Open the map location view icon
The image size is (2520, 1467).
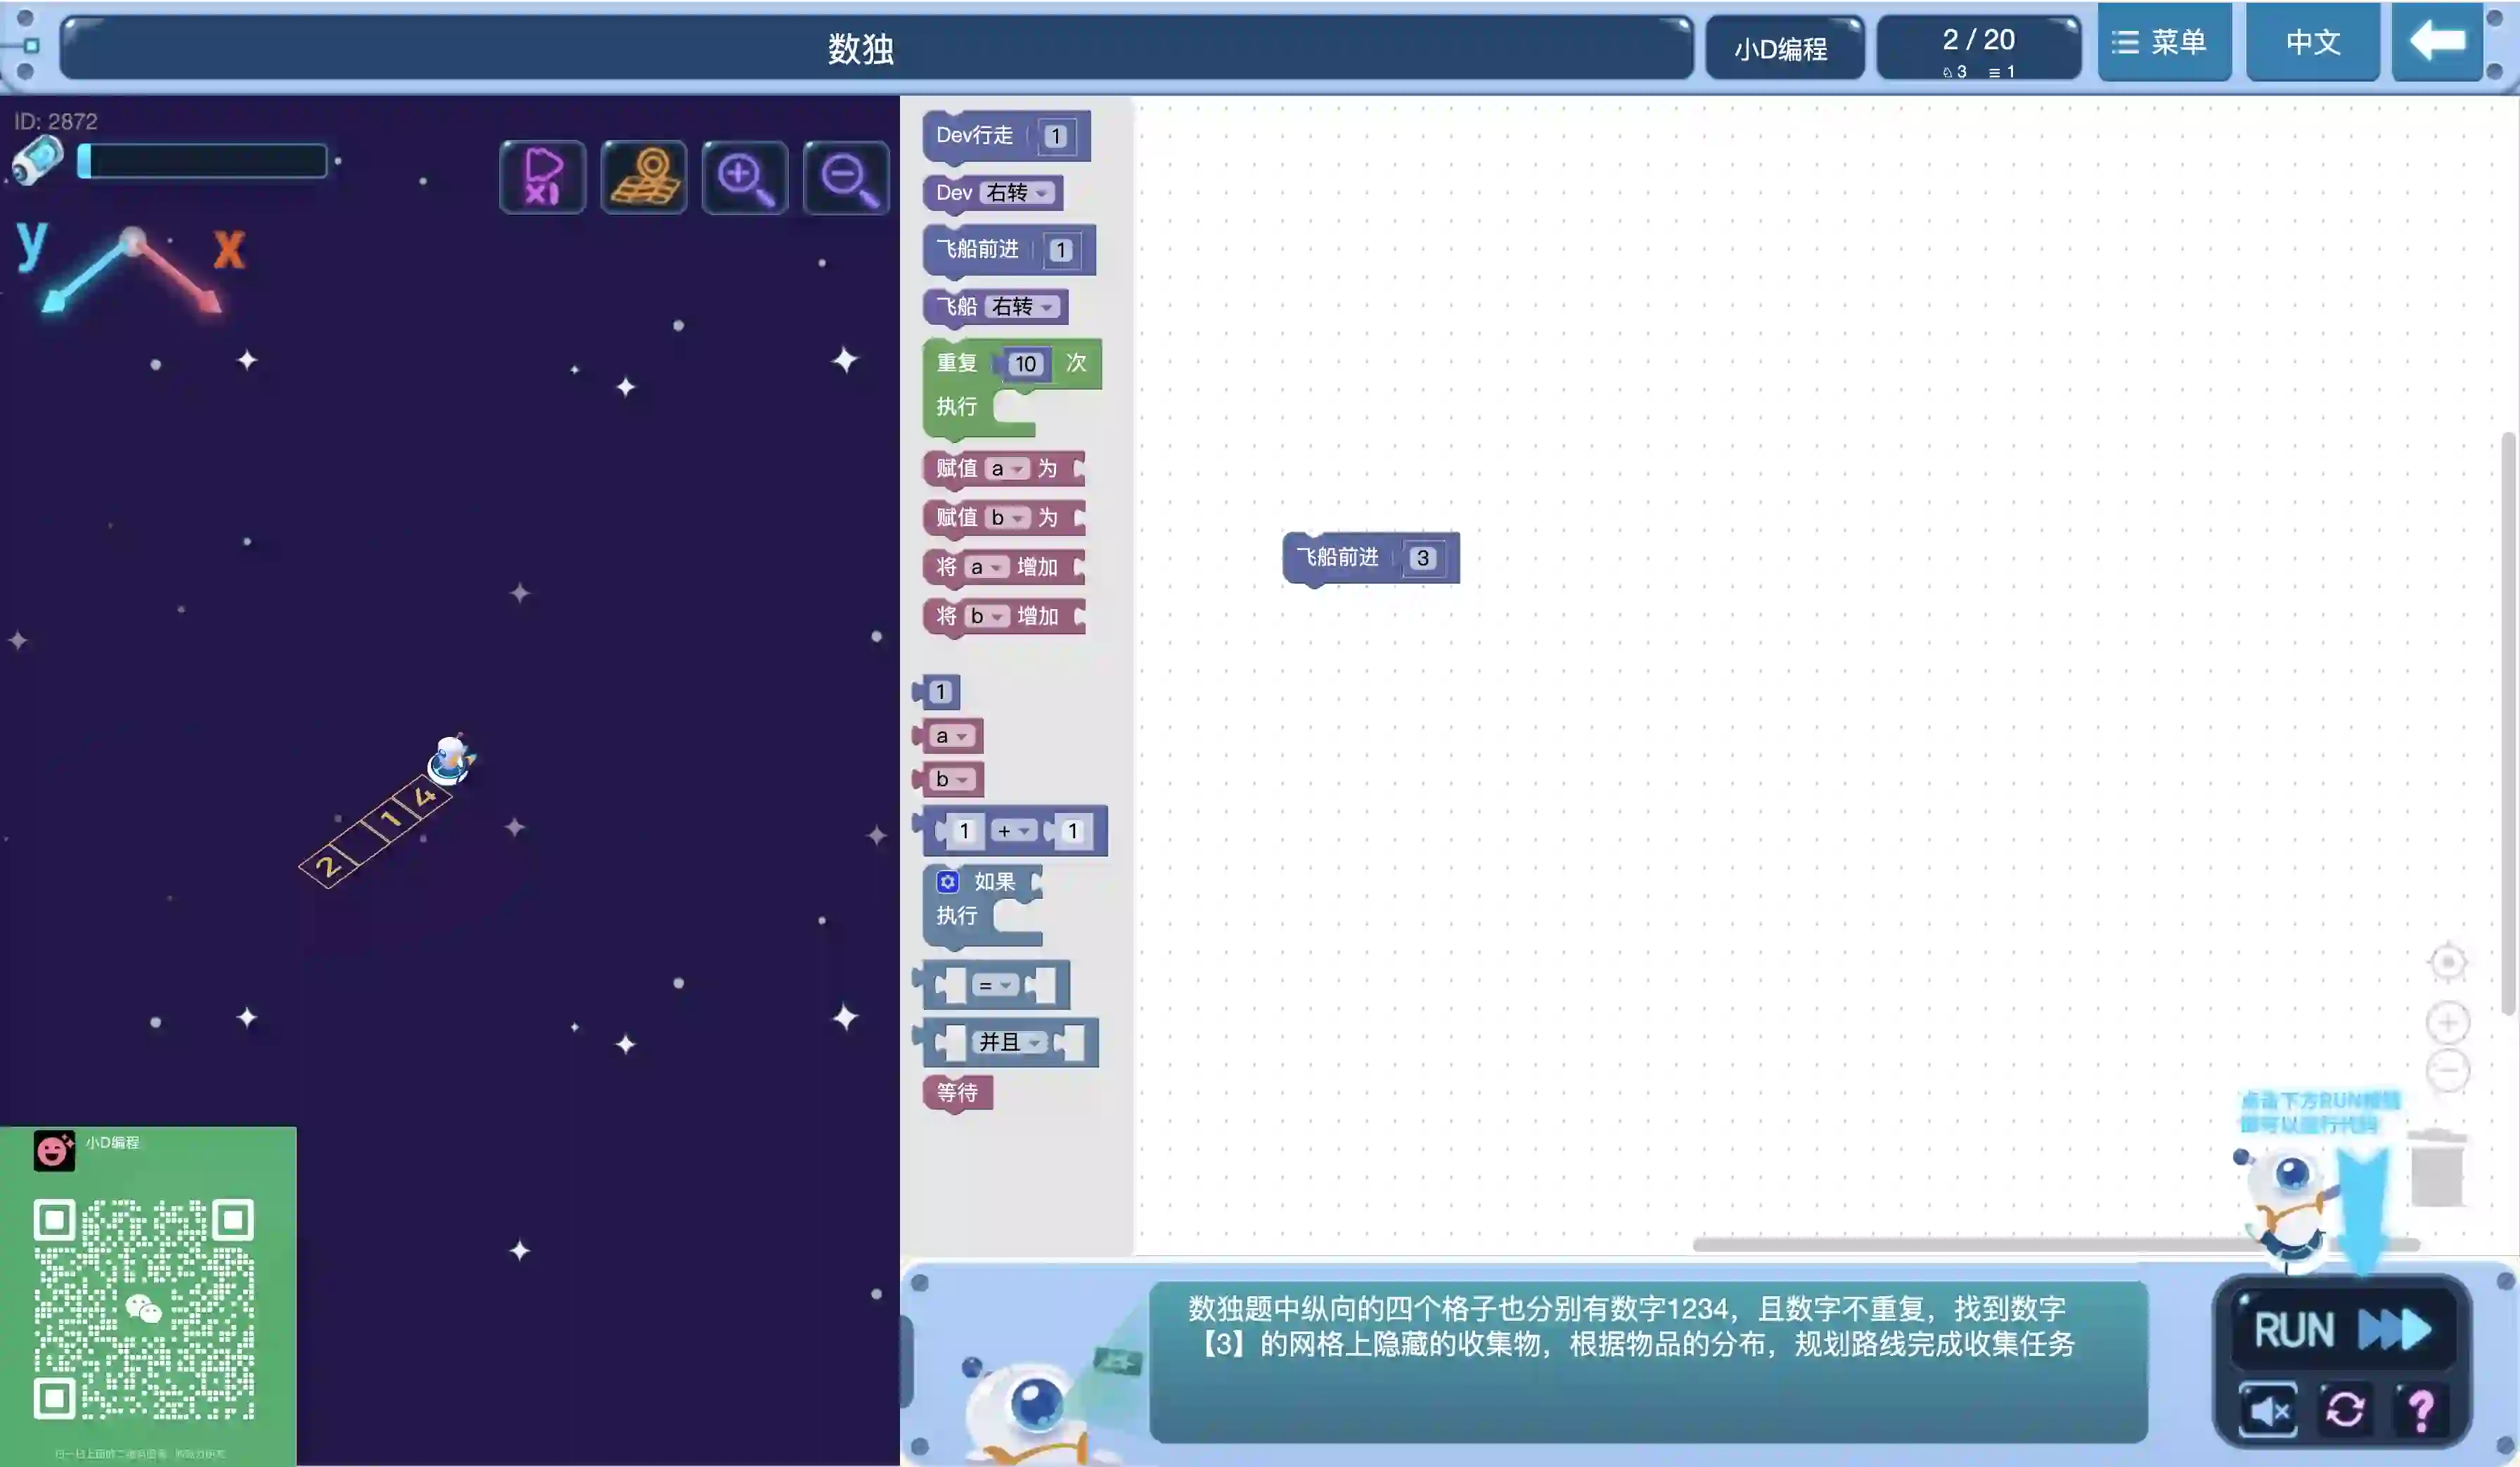tap(644, 177)
